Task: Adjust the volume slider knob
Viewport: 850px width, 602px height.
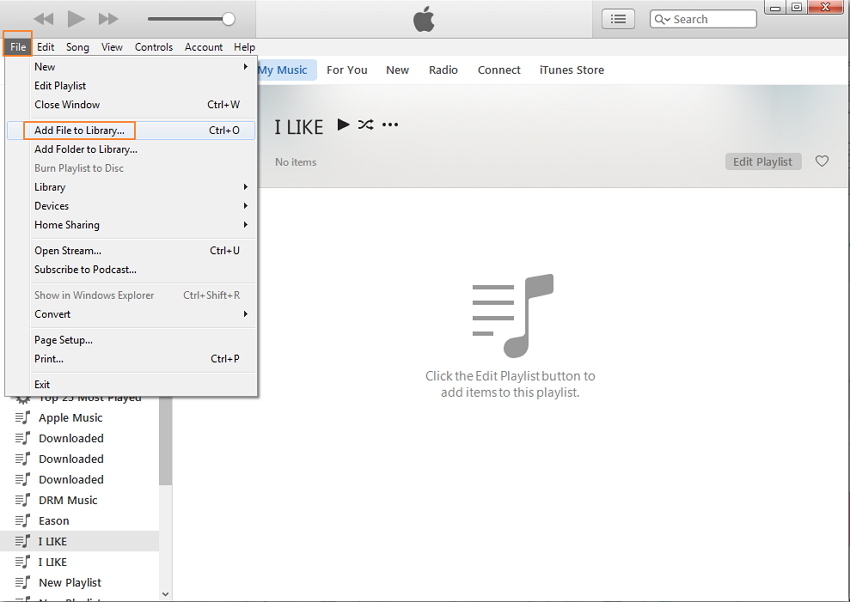Action: [x=228, y=19]
